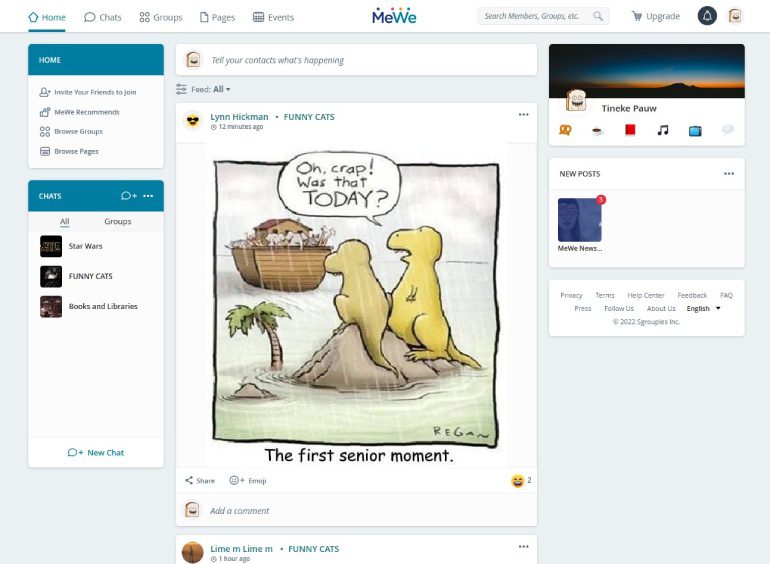Add an Emoji reaction to the post
Screen dimensions: 770x564
(x=248, y=481)
